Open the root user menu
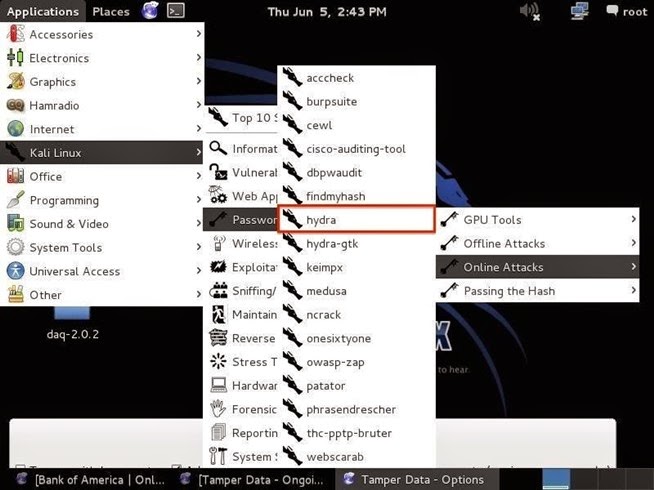 point(627,11)
